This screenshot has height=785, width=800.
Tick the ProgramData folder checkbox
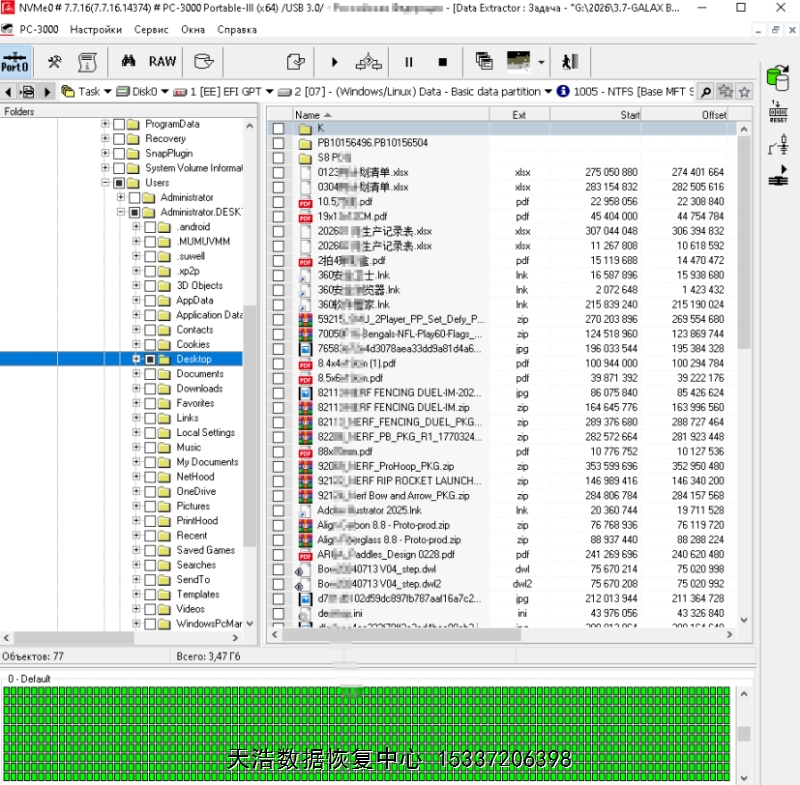119,124
